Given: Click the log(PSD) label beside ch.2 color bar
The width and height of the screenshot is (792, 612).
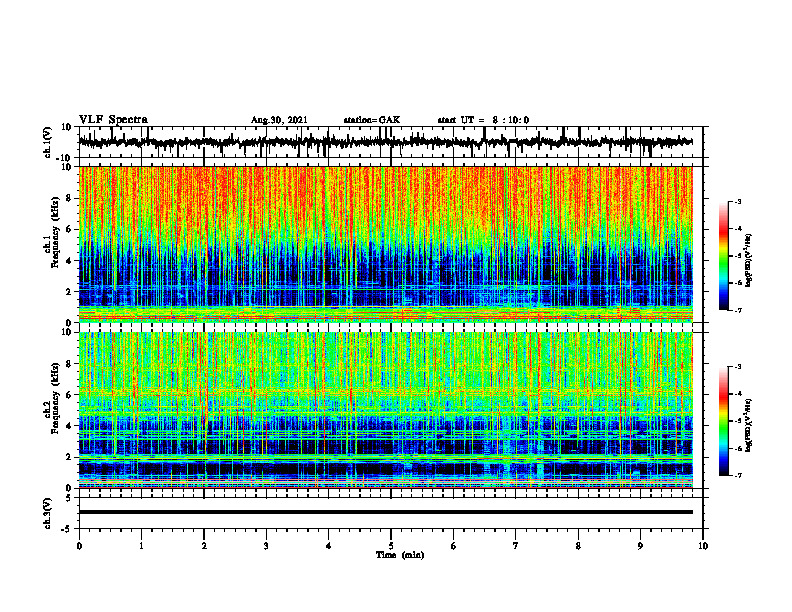Looking at the screenshot, I should pyautogui.click(x=749, y=425).
